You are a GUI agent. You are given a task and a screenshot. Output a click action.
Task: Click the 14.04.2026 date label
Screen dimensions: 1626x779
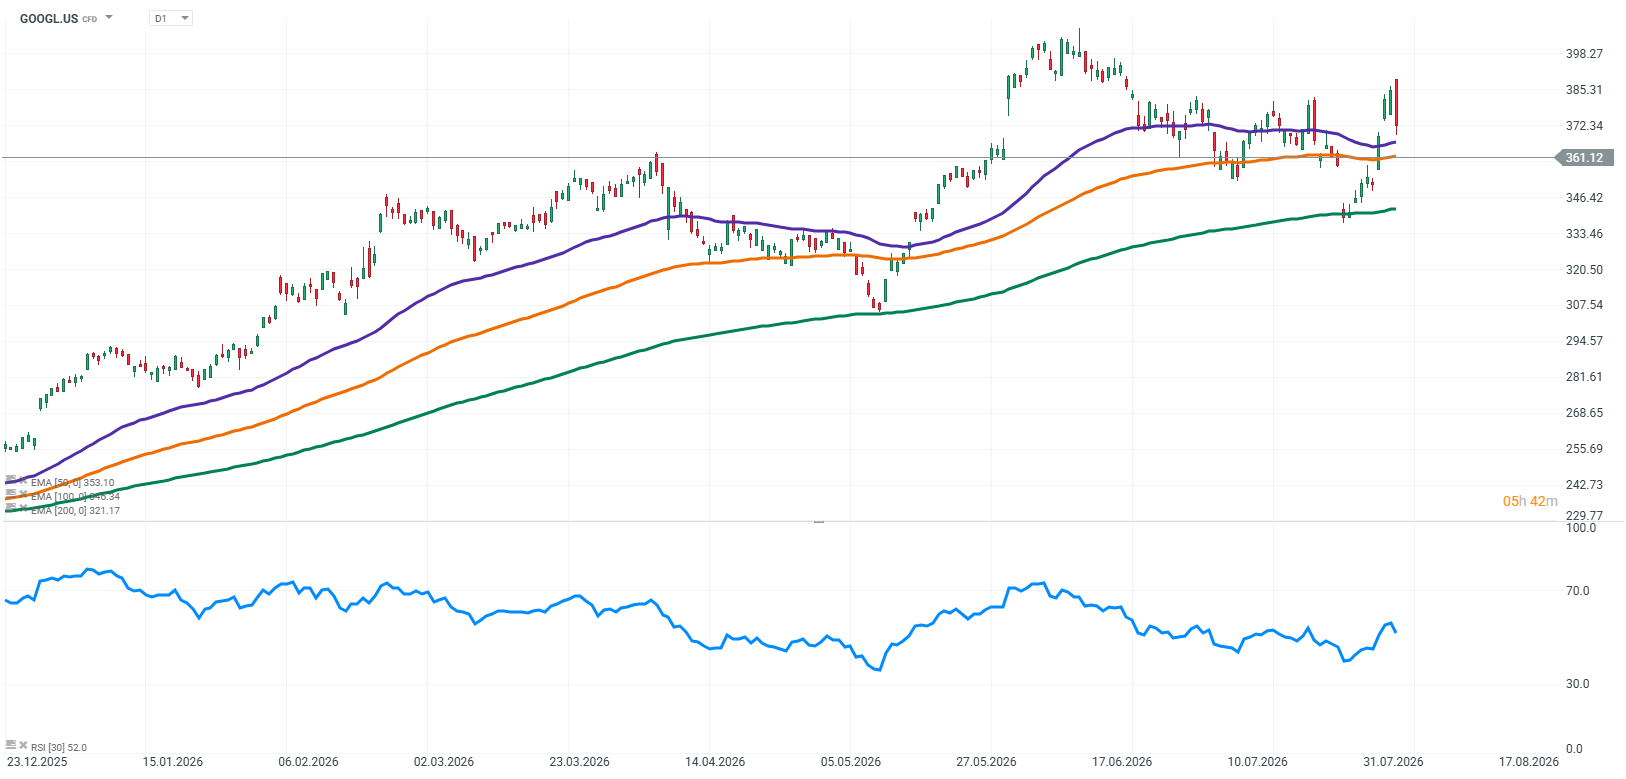(715, 762)
